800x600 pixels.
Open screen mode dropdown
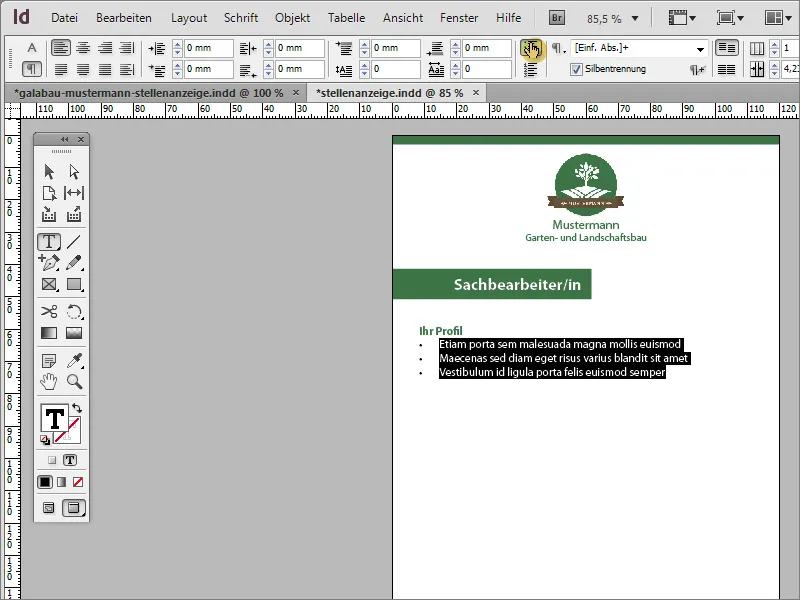pyautogui.click(x=730, y=18)
